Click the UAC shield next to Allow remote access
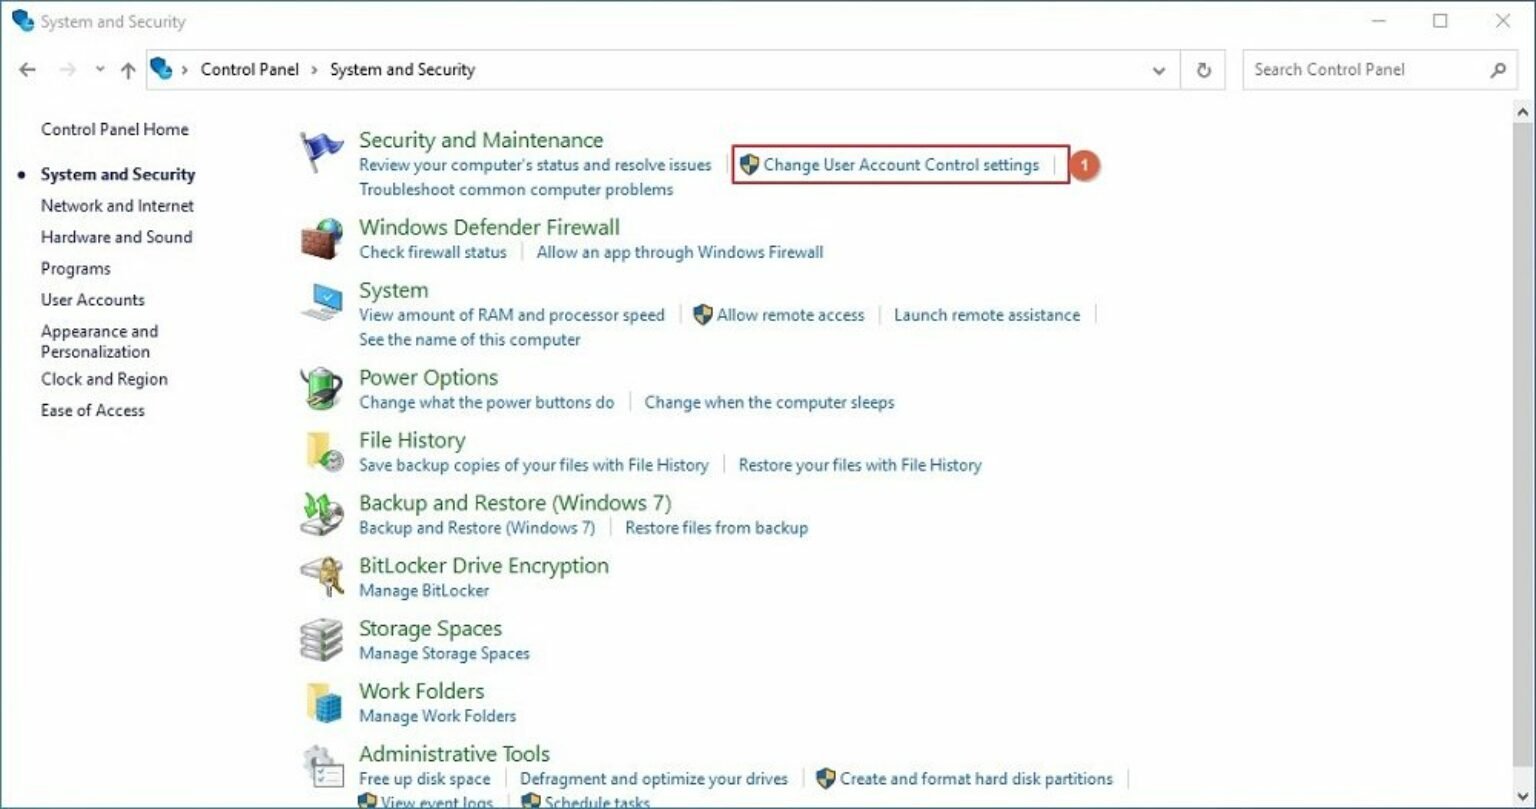 pos(705,314)
